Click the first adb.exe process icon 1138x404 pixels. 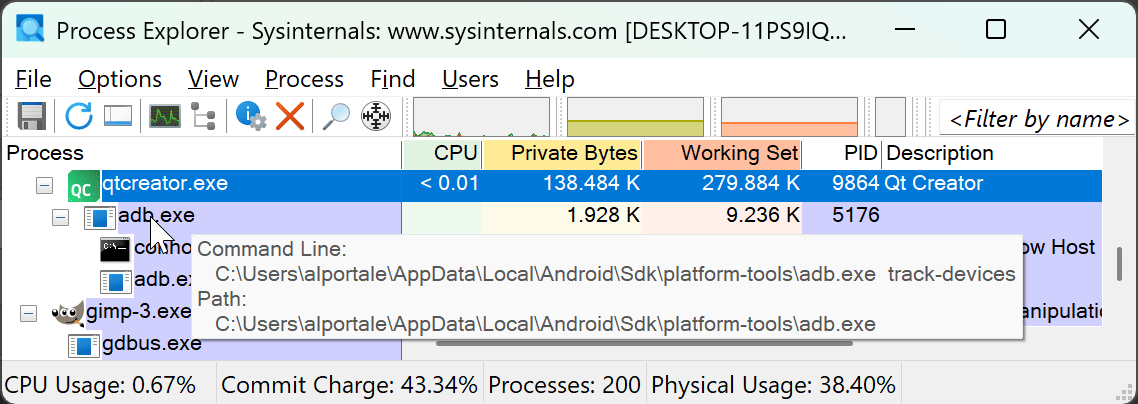pyautogui.click(x=99, y=218)
